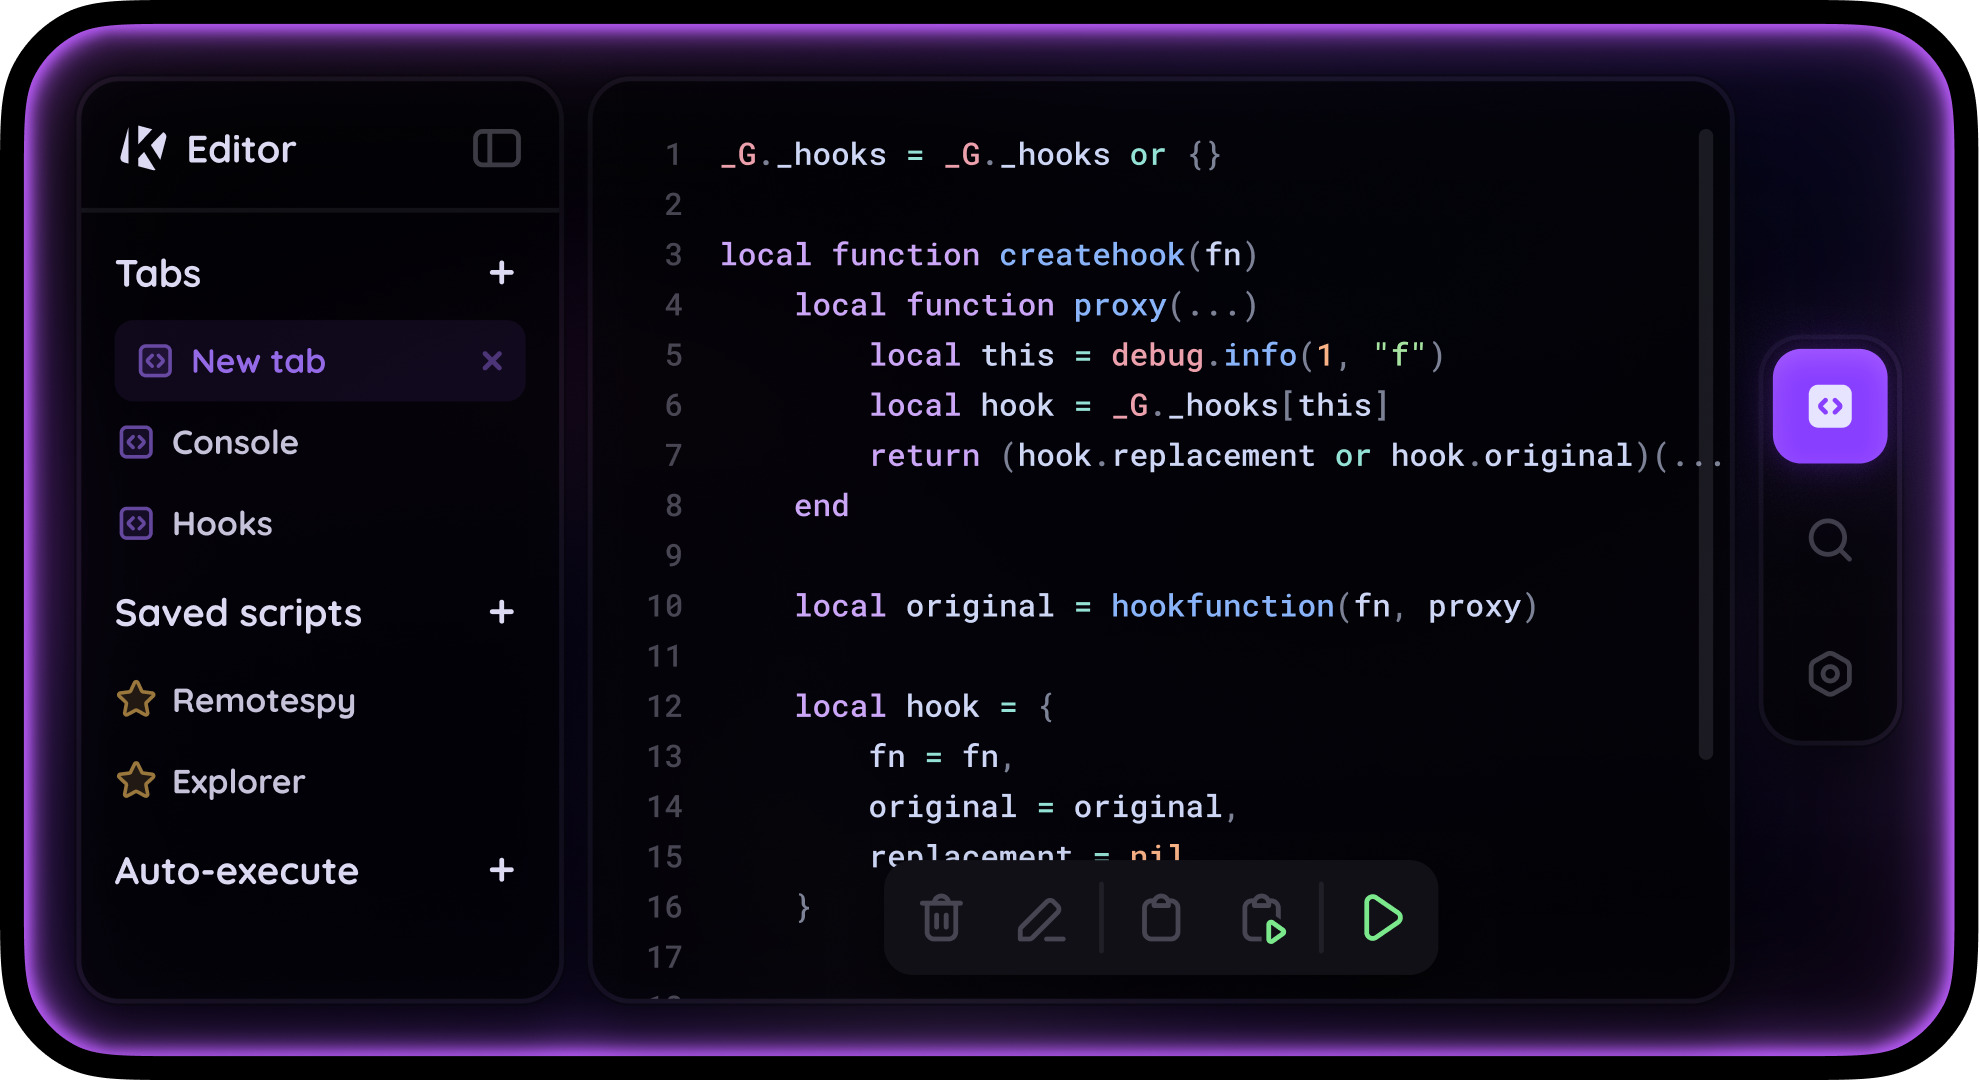Switch to the Hooks tab

coord(221,524)
